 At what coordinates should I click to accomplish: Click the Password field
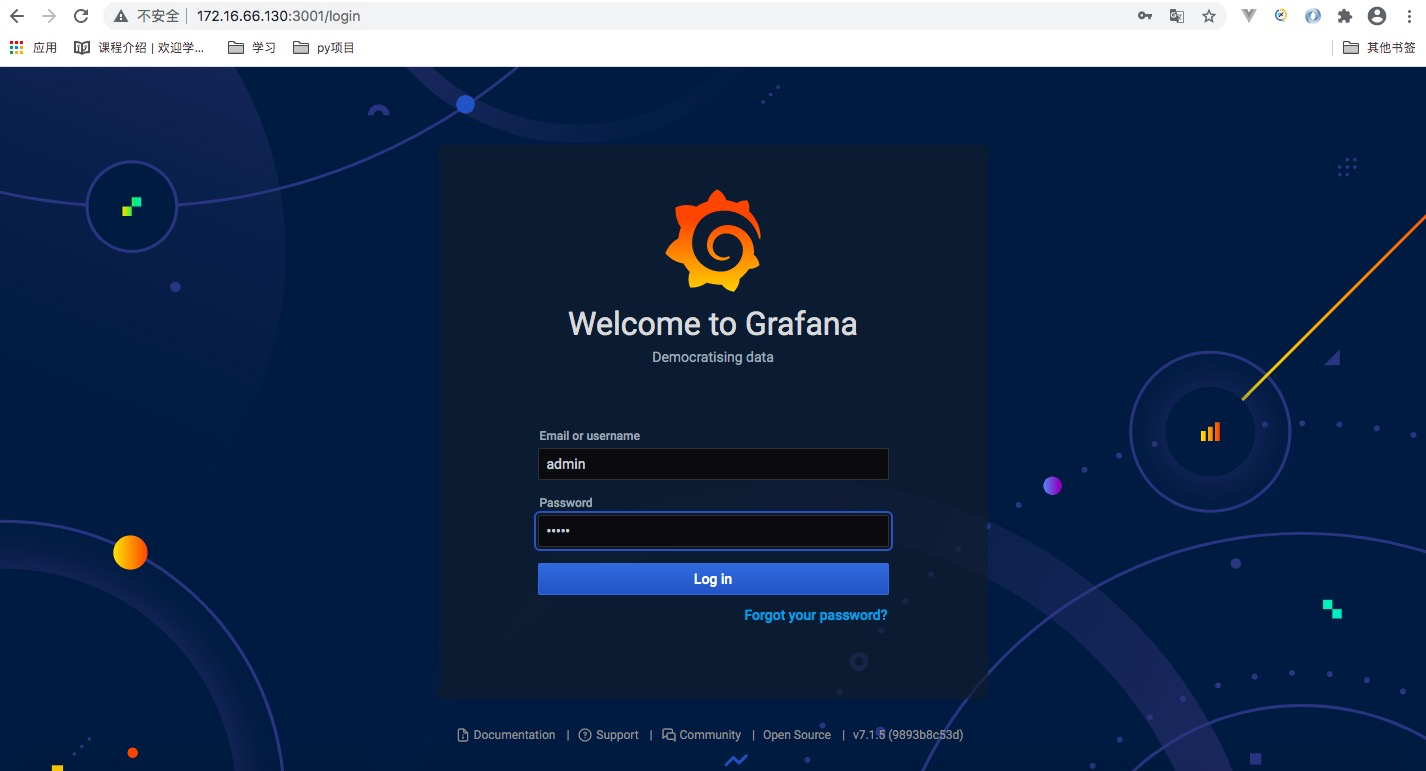pos(713,531)
